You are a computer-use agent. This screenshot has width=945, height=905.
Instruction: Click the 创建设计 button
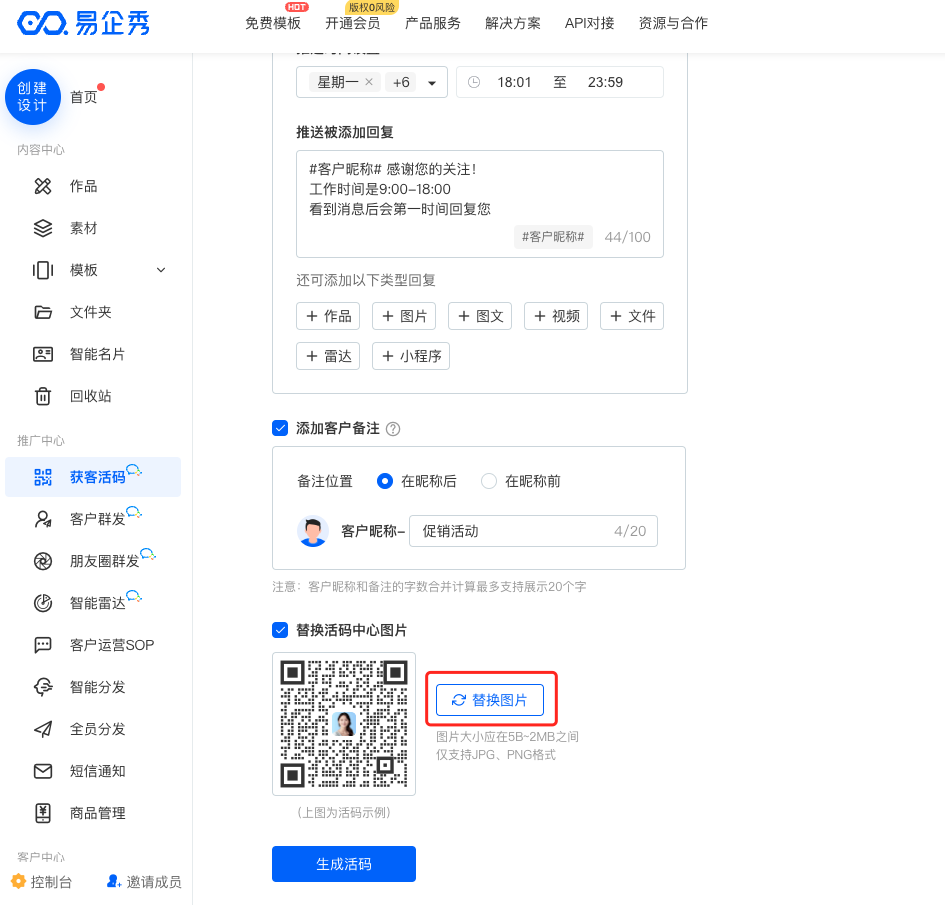pos(33,97)
